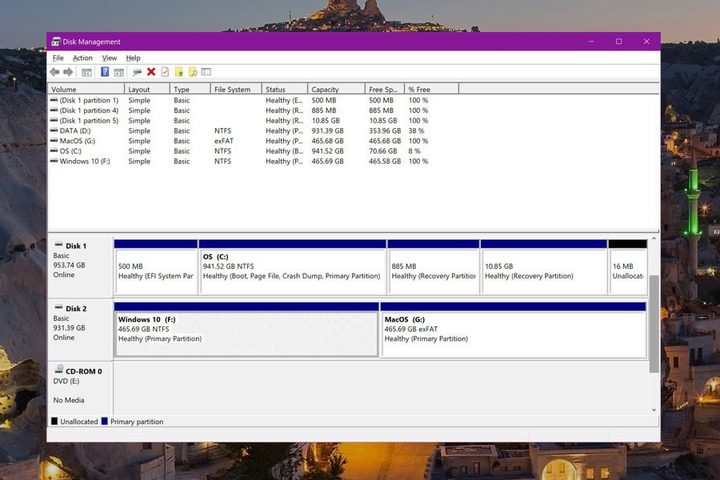Image resolution: width=720 pixels, height=480 pixels.
Task: Click 70.66 GB free space cell
Action: [x=383, y=151]
